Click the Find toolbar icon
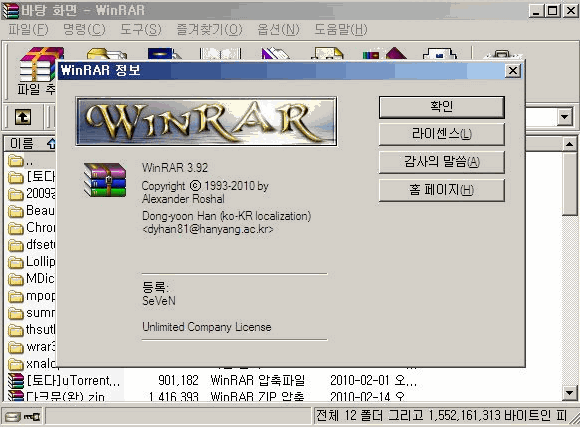 point(327,54)
